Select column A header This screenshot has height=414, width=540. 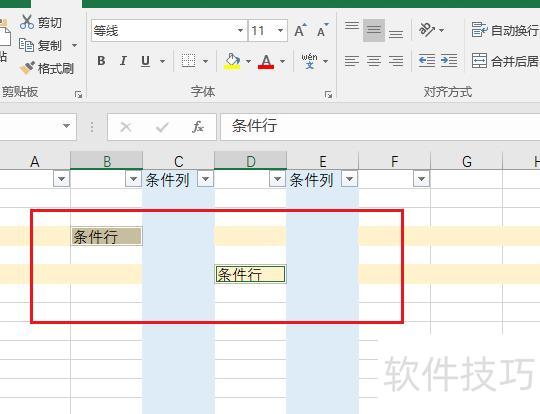(34, 161)
